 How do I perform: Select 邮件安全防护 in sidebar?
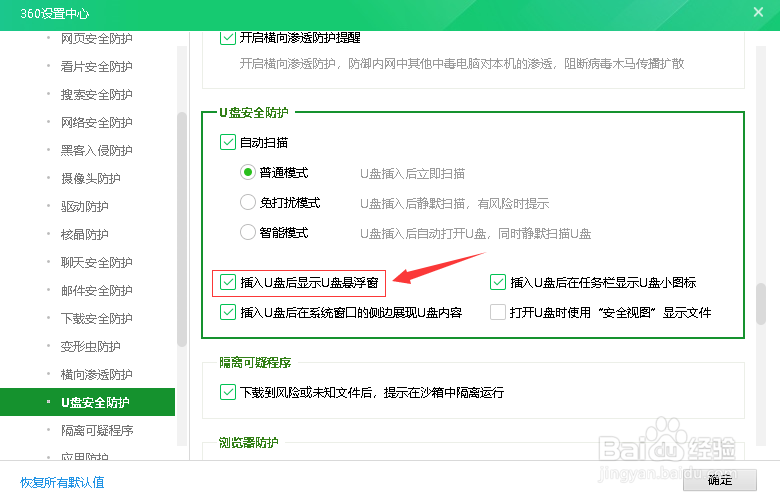point(97,290)
